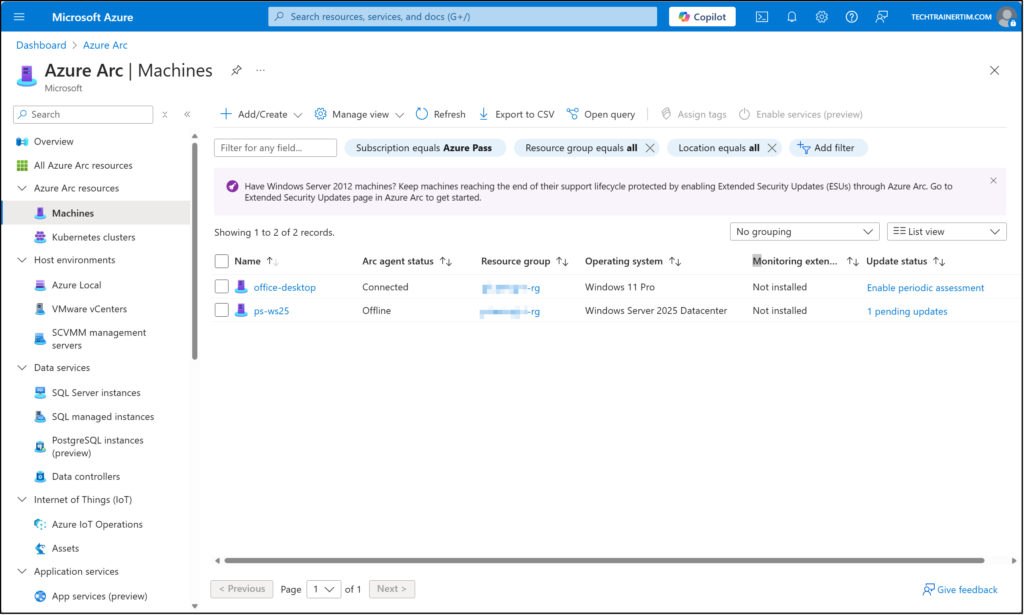Collapse the Application services section
The width and height of the screenshot is (1024, 615).
tap(22, 571)
